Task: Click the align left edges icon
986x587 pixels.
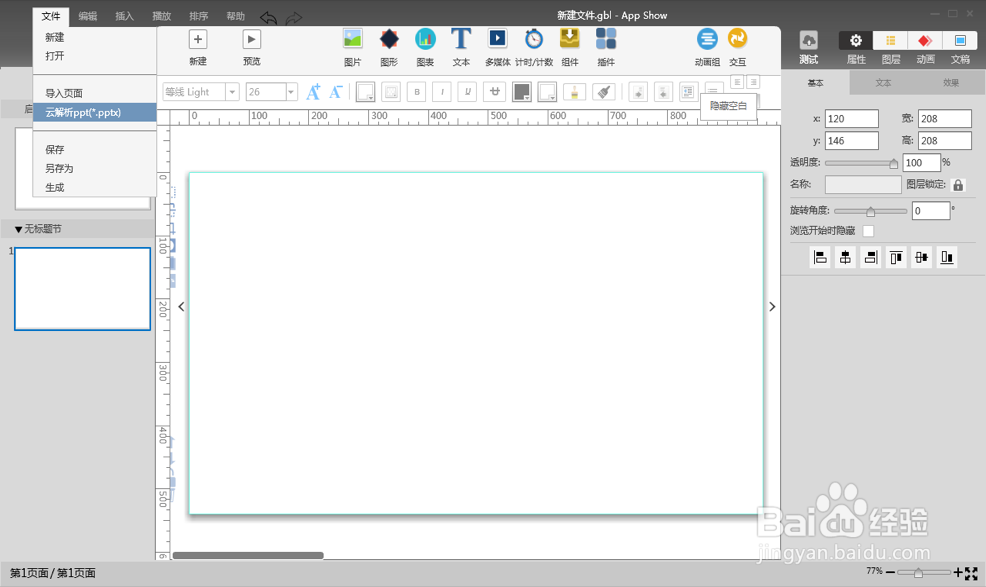Action: click(820, 257)
